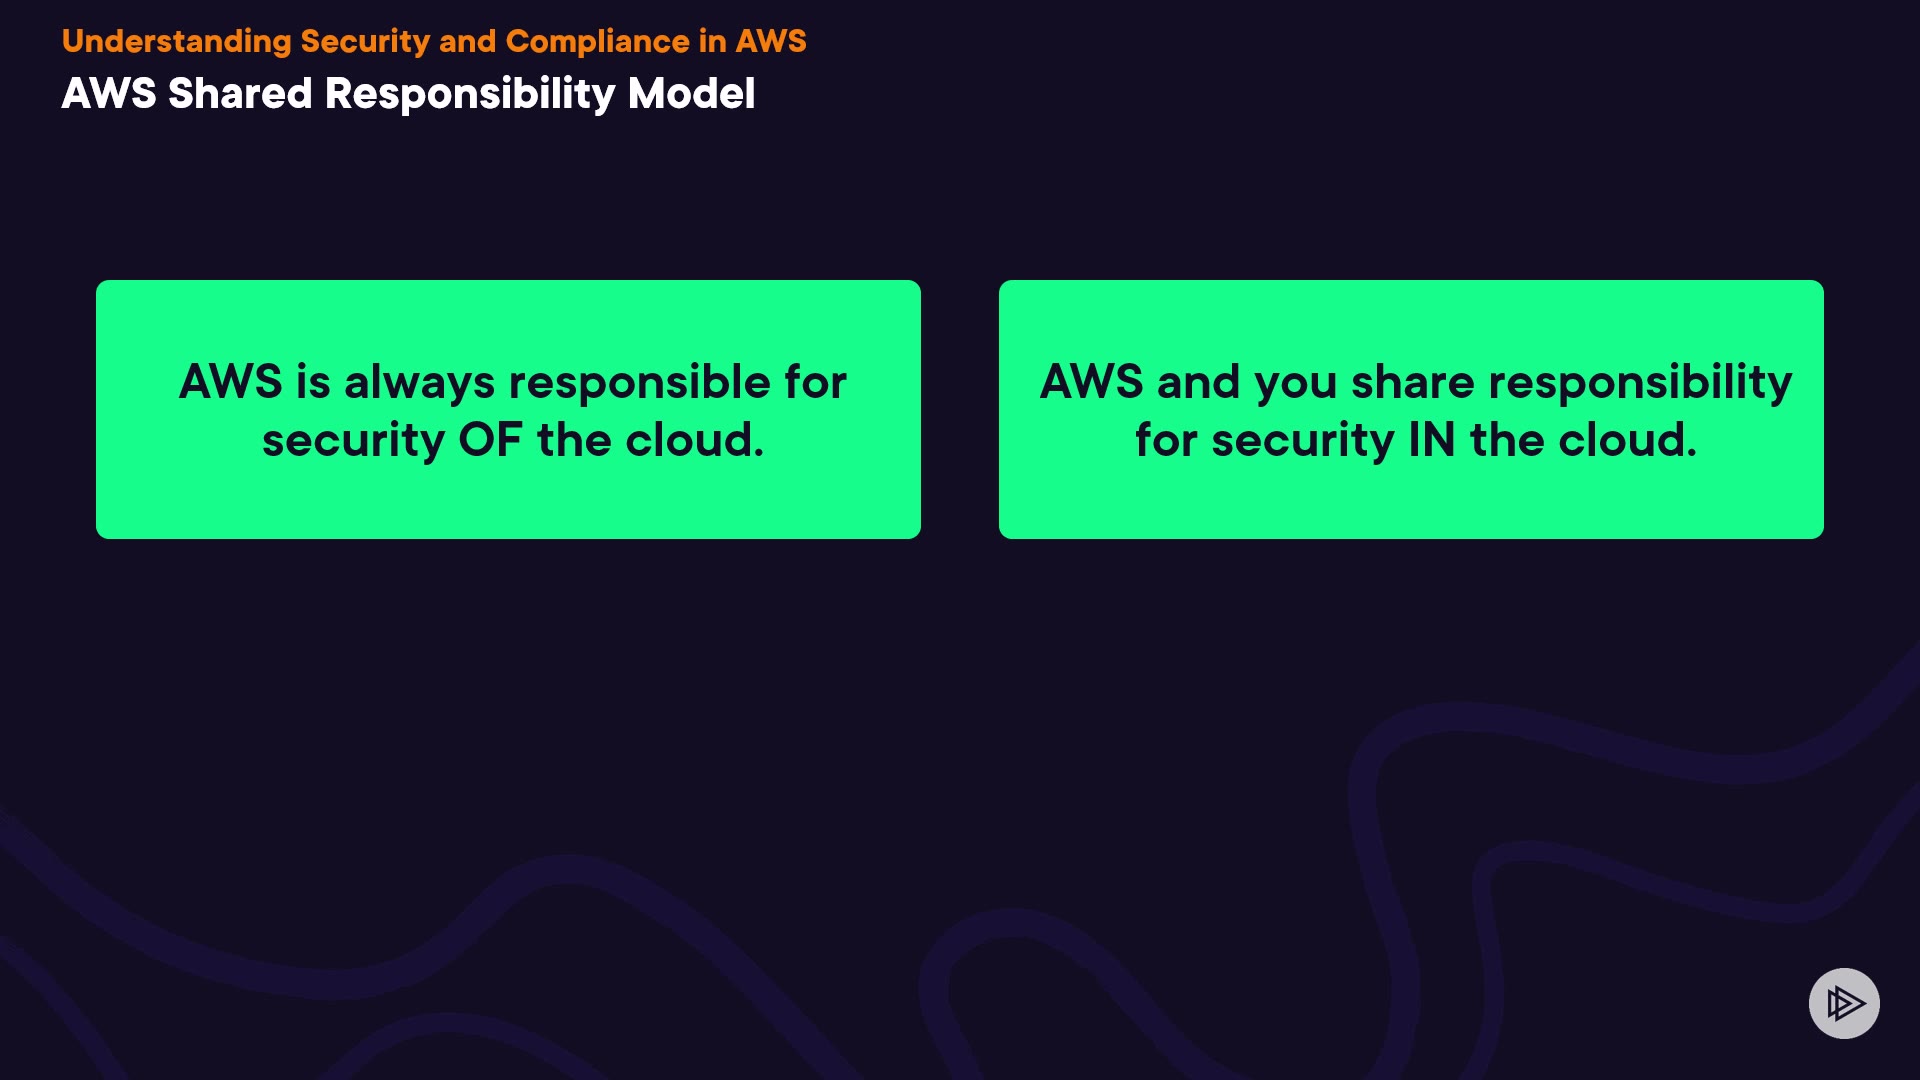
Task: Click the orange course title heading
Action: click(433, 41)
